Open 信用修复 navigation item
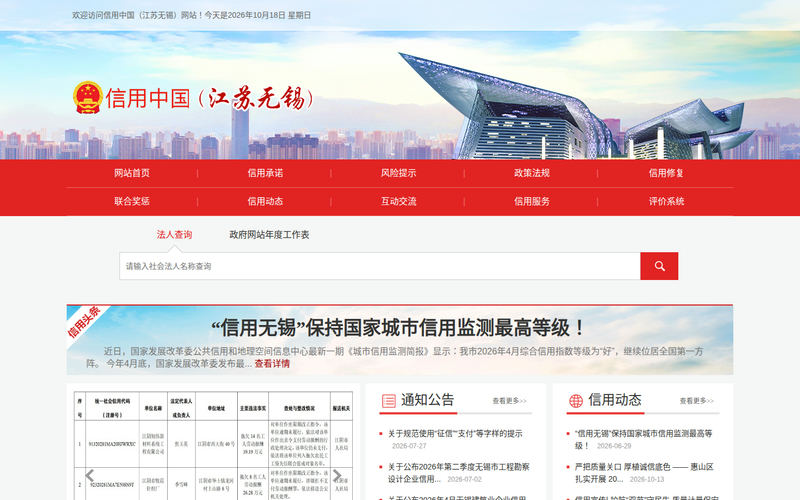This screenshot has width=800, height=500. tap(666, 173)
